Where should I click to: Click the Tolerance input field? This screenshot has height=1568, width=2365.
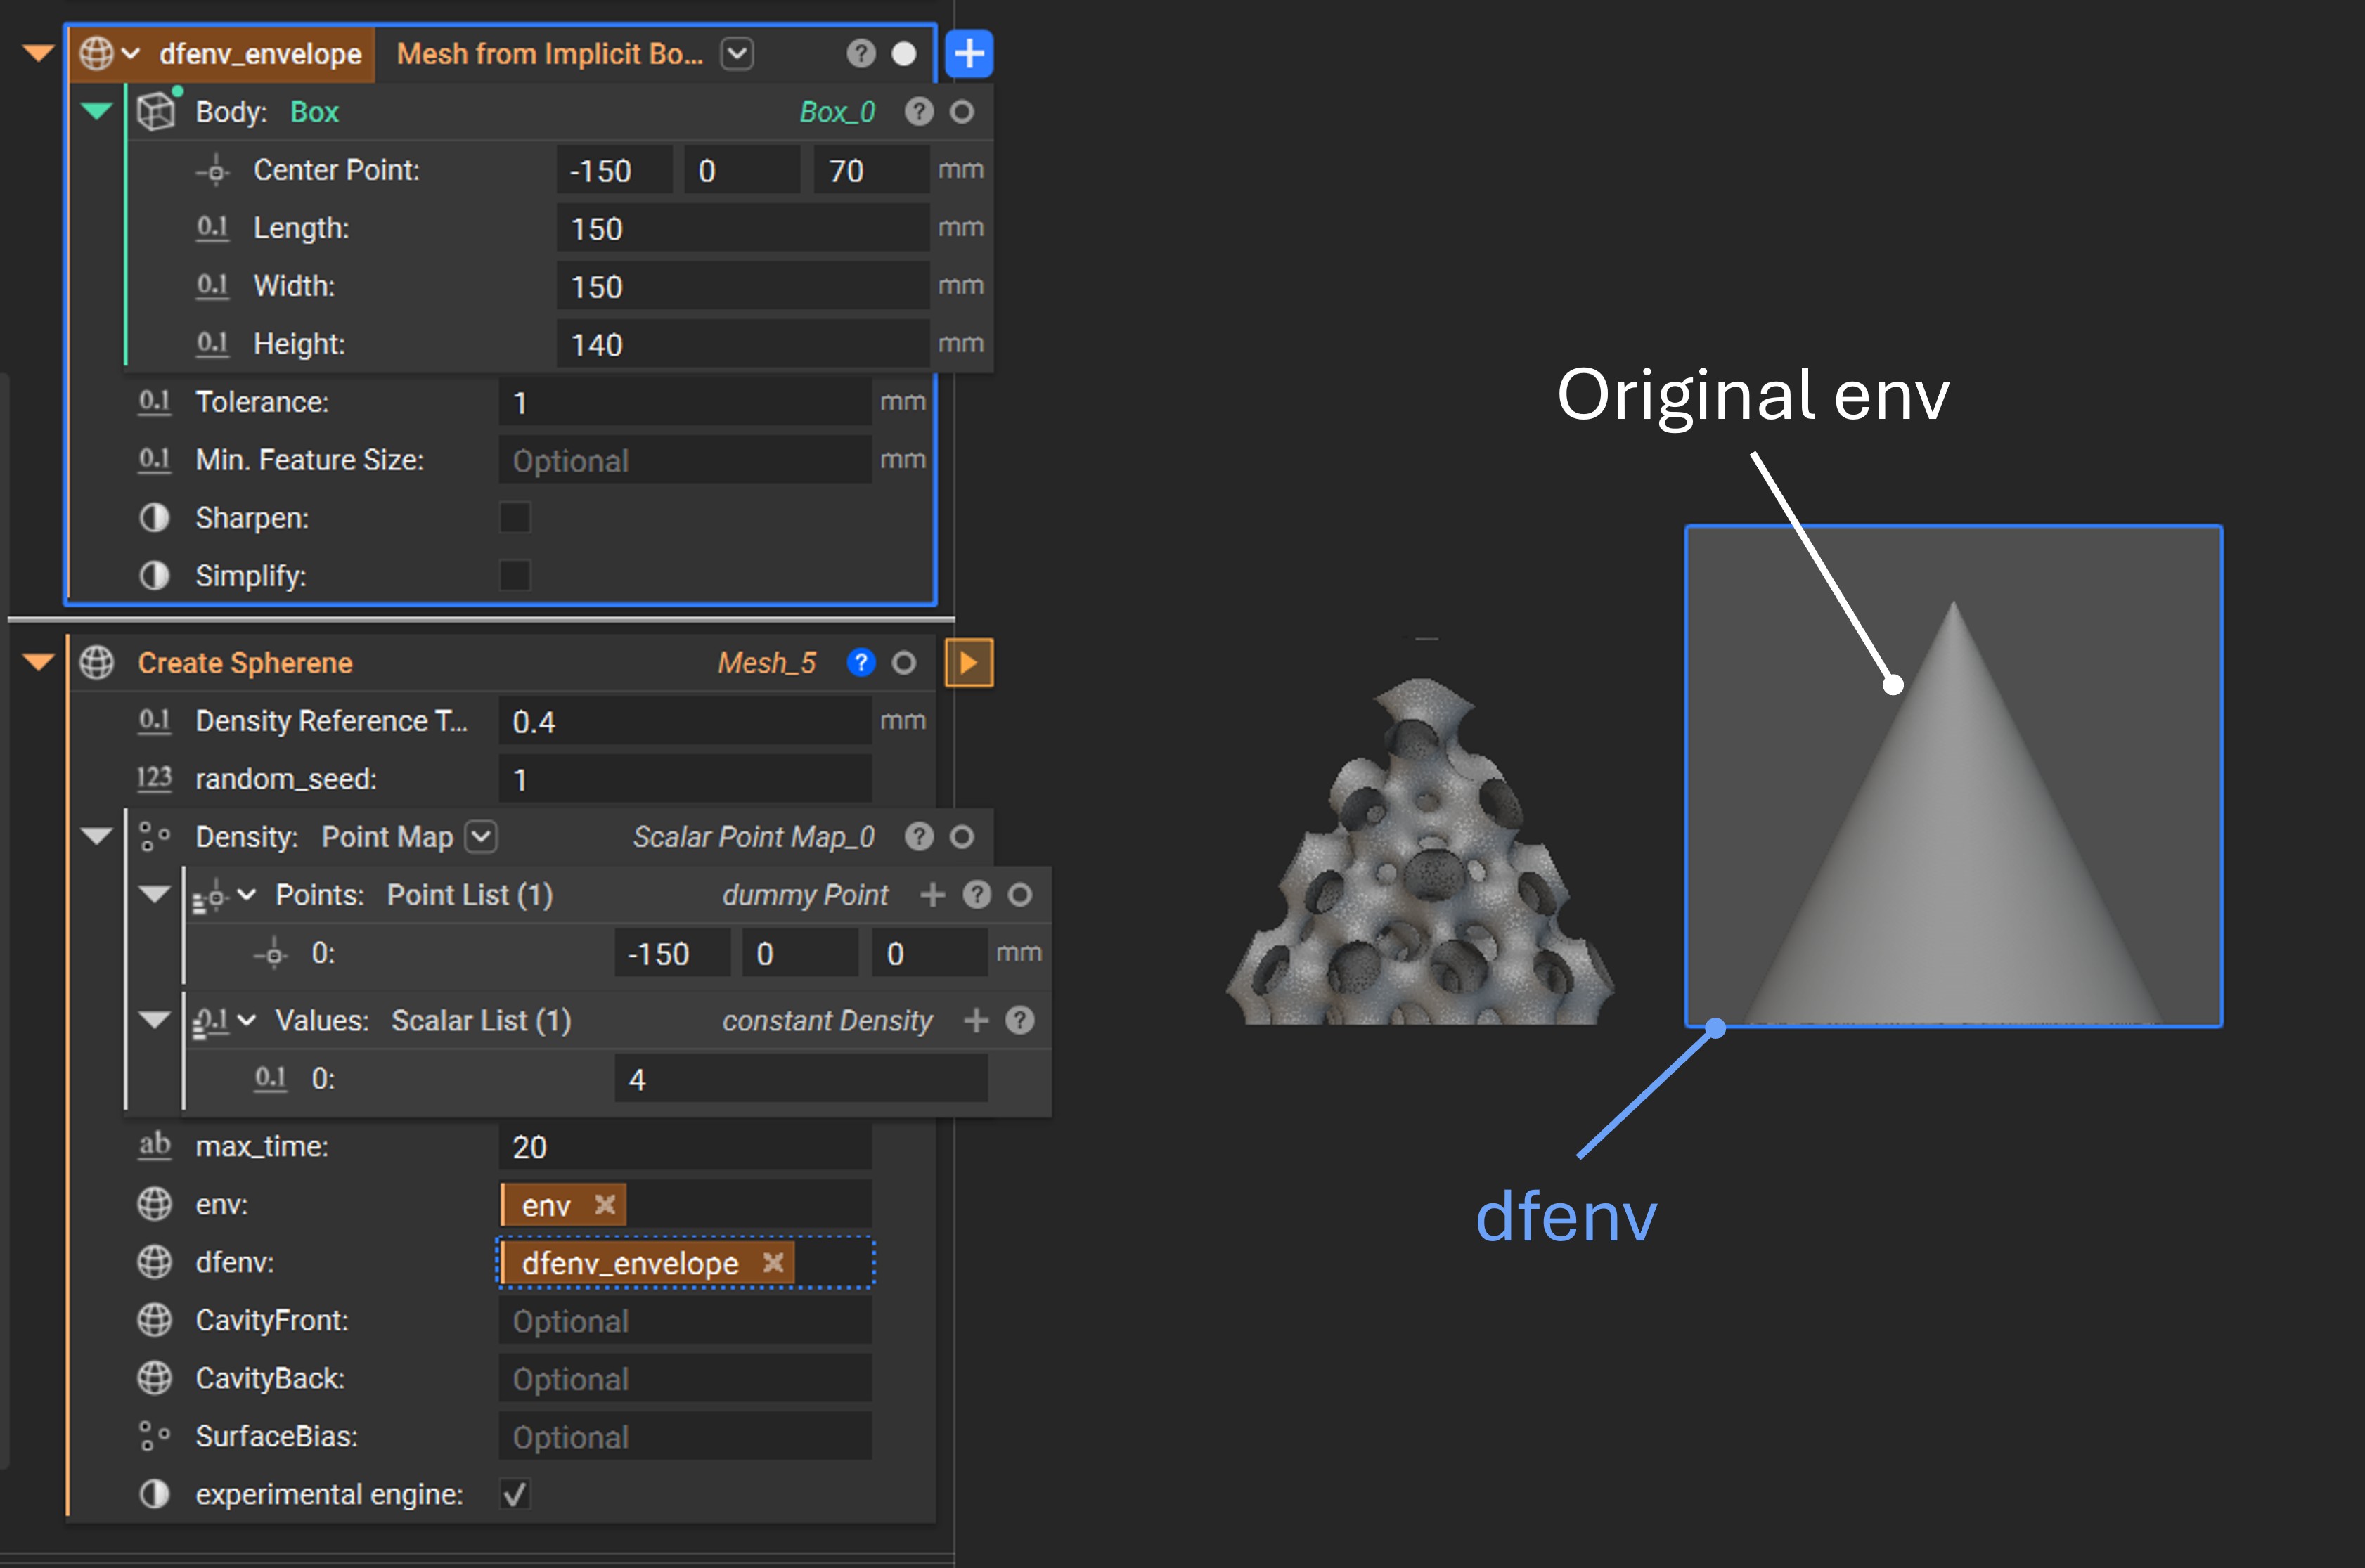pyautogui.click(x=684, y=403)
